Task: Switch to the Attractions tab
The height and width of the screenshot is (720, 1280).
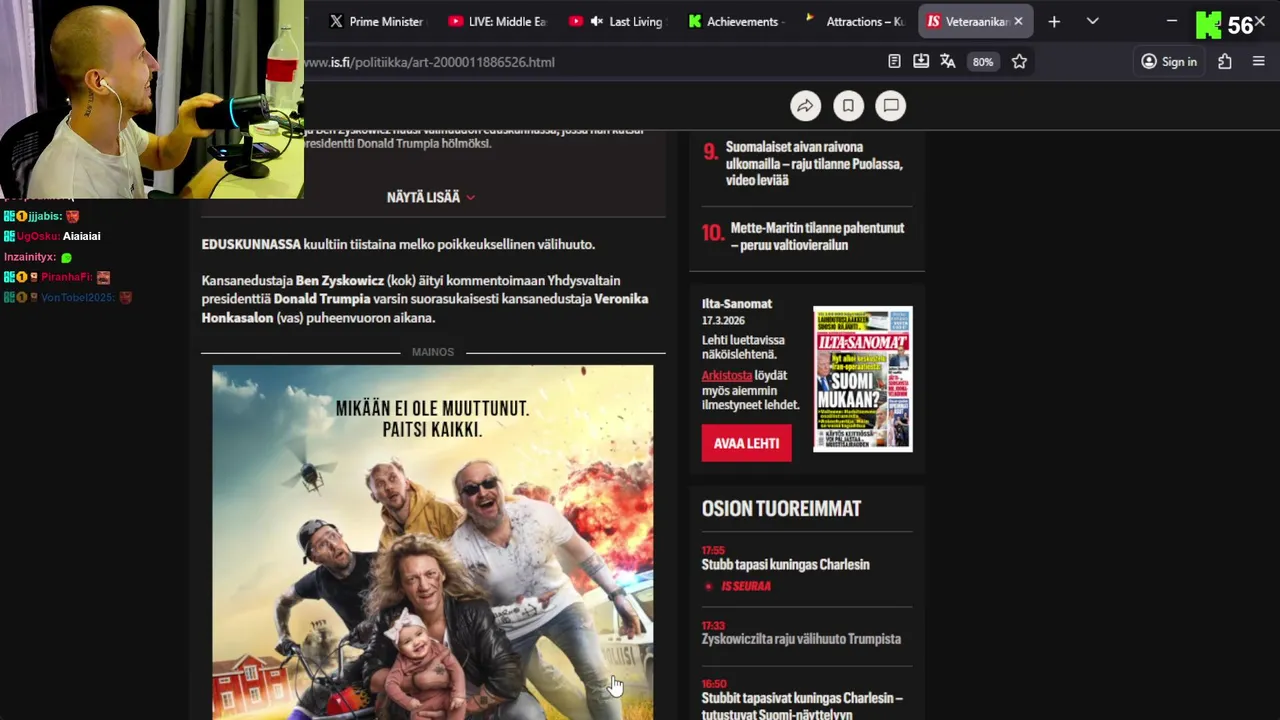Action: click(x=856, y=21)
